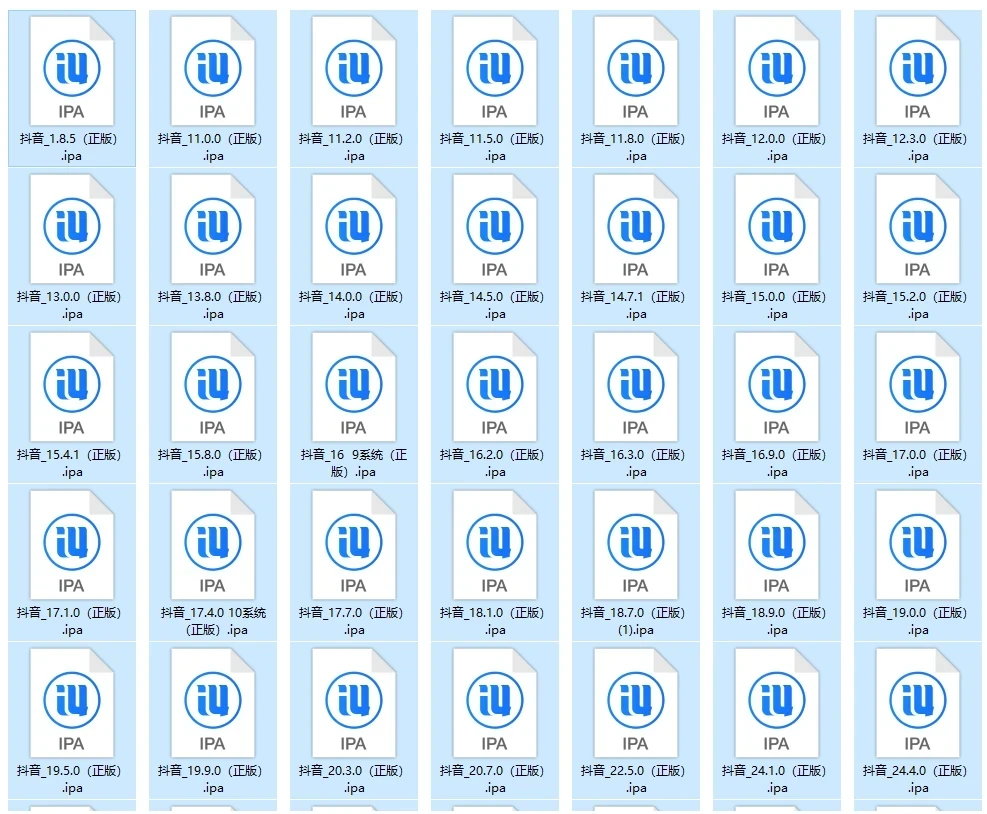
Task: Select the 抖音_11.5.0 IPA file icon
Action: [495, 71]
